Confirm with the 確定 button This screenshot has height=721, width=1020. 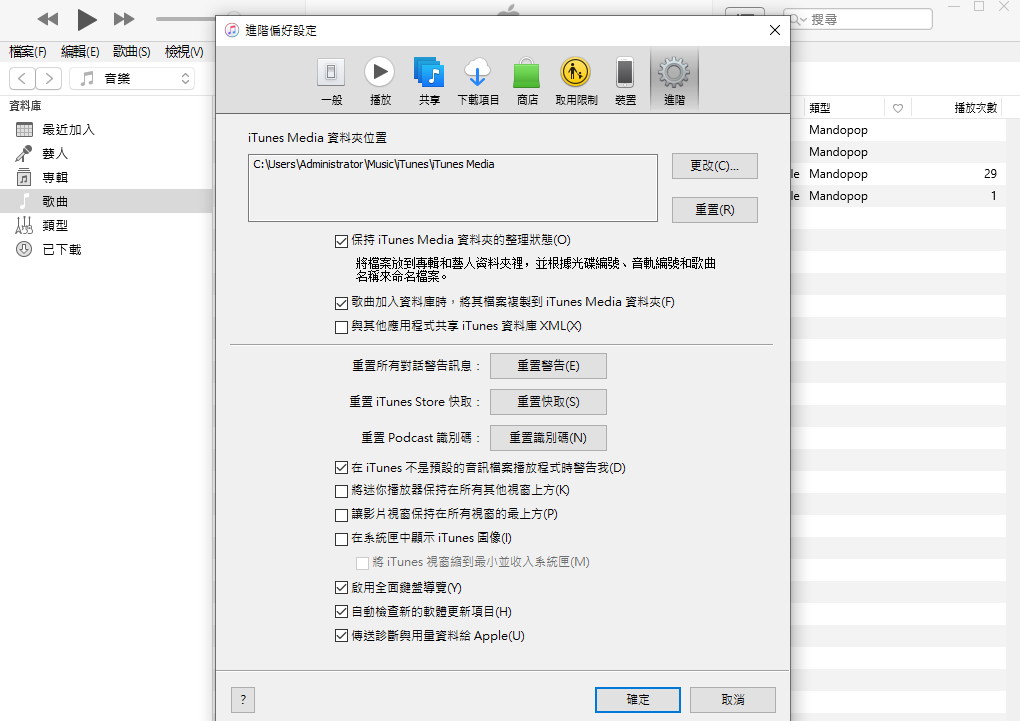pos(637,700)
